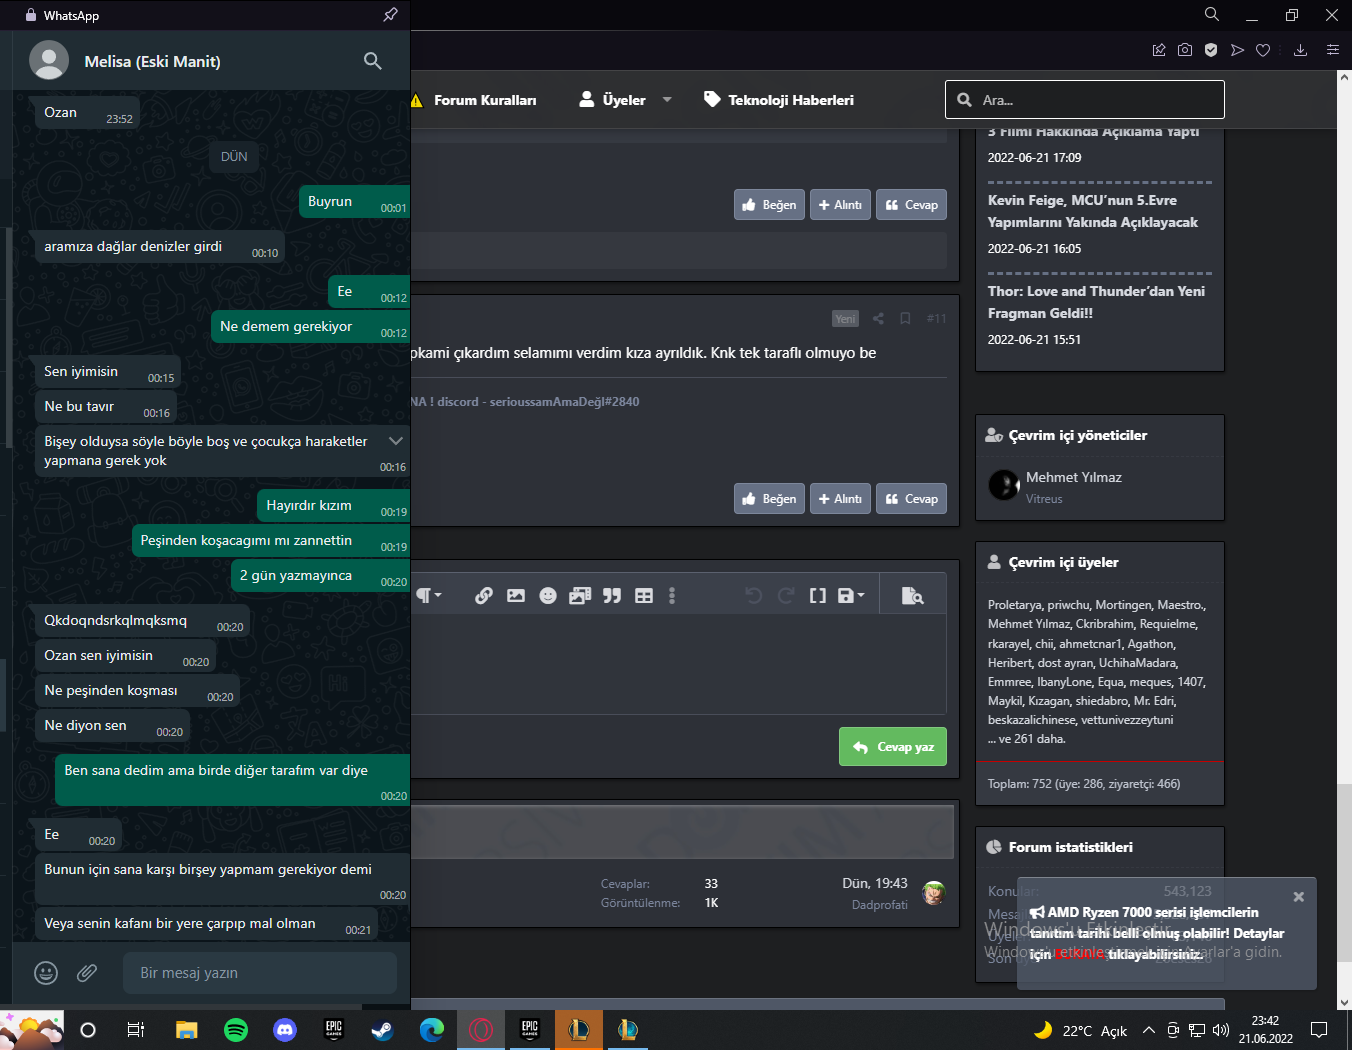Open browser privacy shield icon

[x=1211, y=50]
